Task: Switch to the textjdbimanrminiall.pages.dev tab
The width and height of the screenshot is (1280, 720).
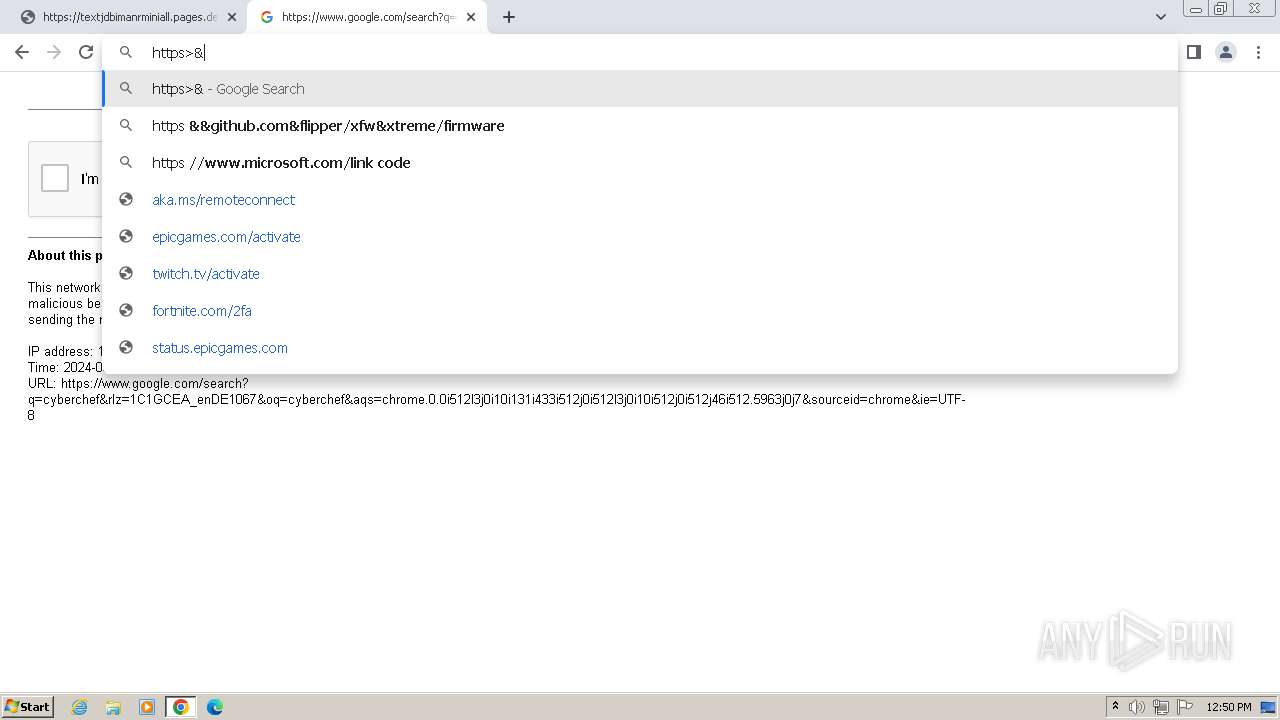Action: point(128,17)
